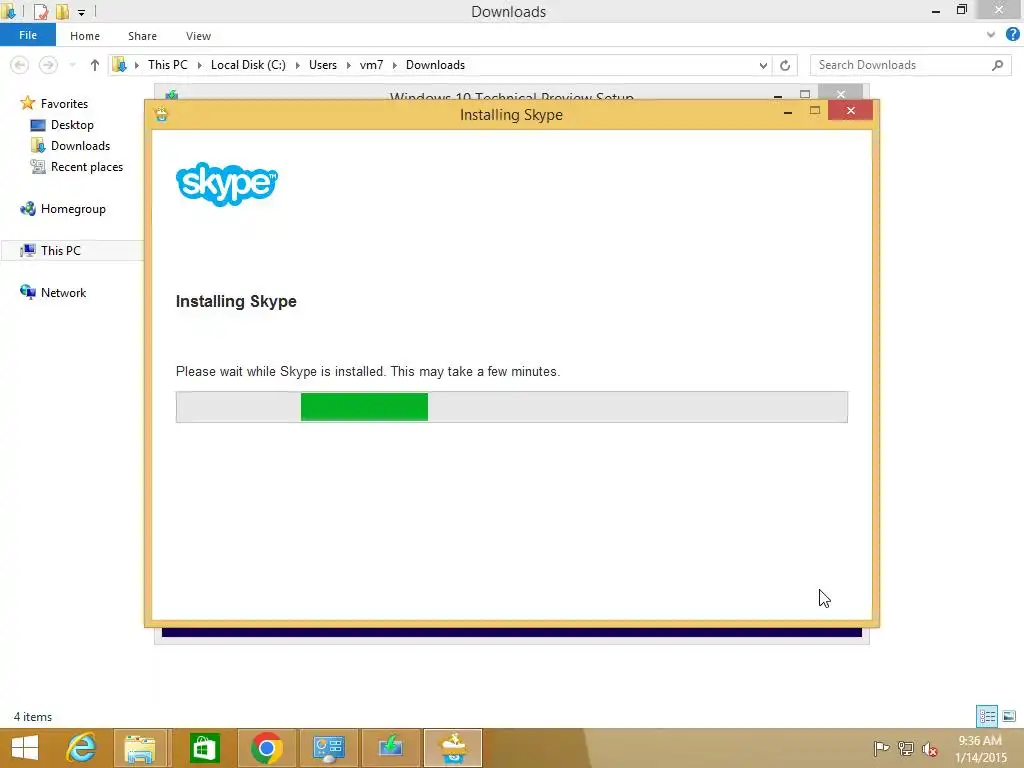Viewport: 1024px width, 768px height.
Task: Open Explorer Help icon
Action: click(1012, 35)
